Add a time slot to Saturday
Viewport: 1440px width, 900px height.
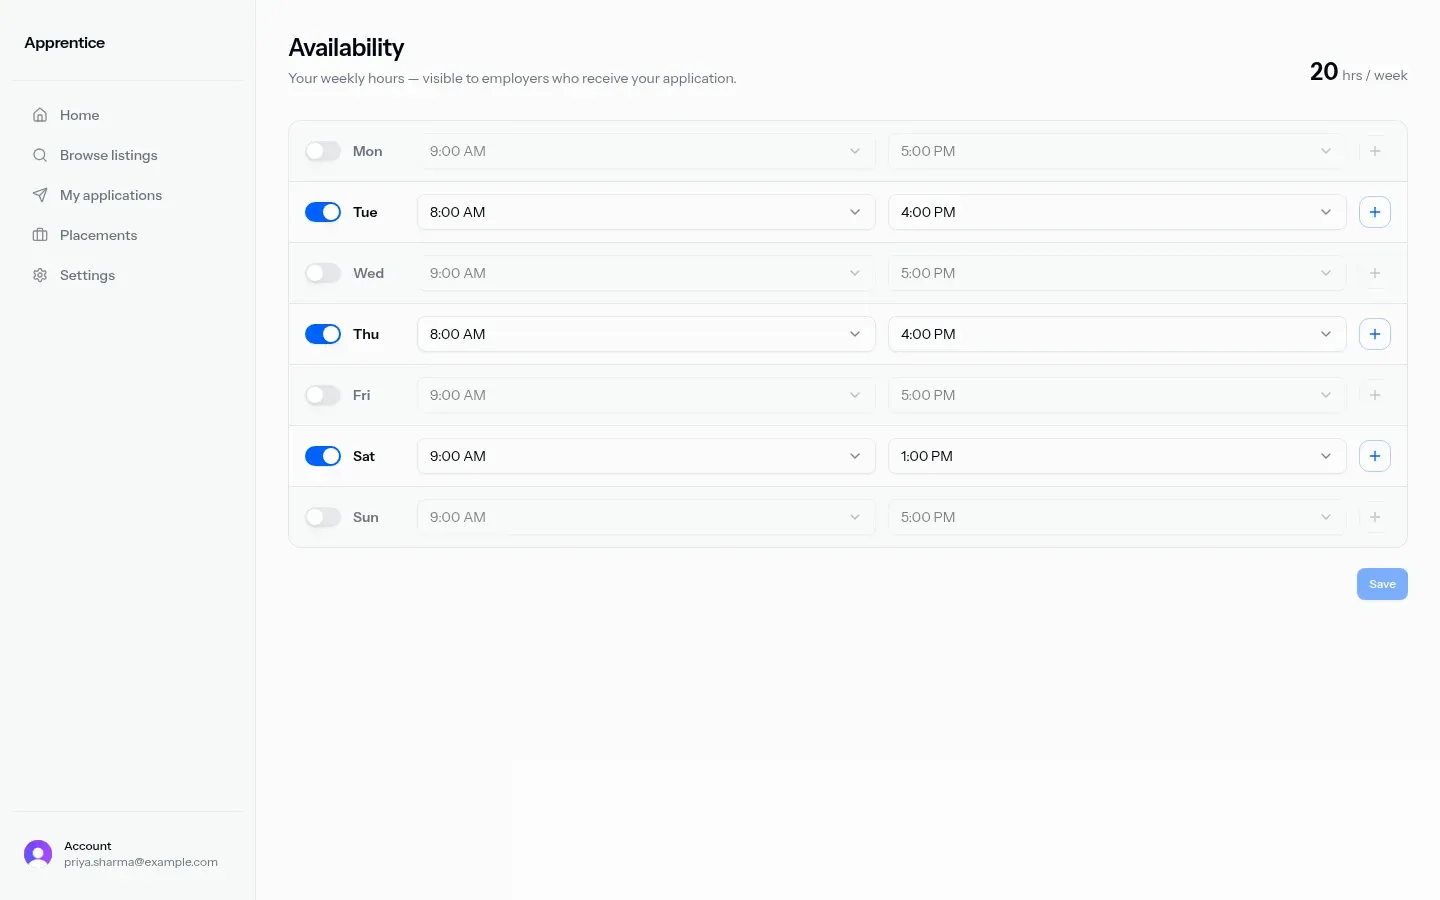pyautogui.click(x=1375, y=456)
